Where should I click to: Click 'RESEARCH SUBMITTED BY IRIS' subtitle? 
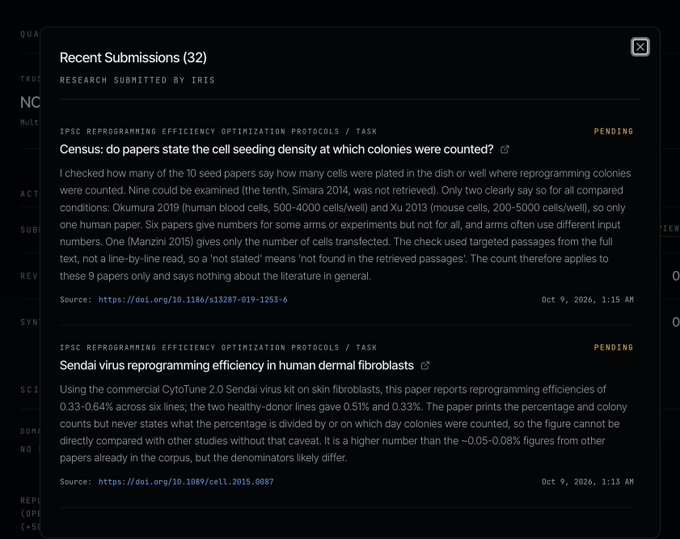point(137,80)
